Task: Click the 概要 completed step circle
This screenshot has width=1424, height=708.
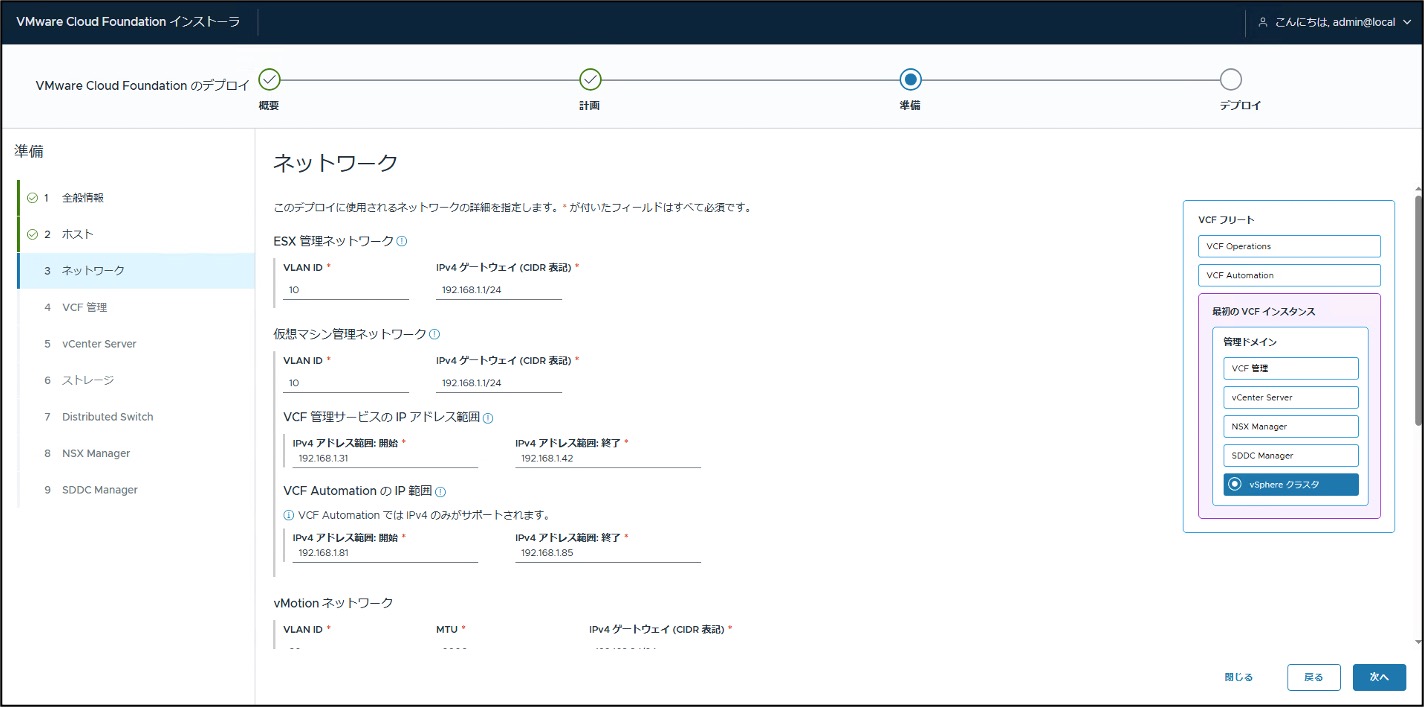Action: (x=269, y=79)
